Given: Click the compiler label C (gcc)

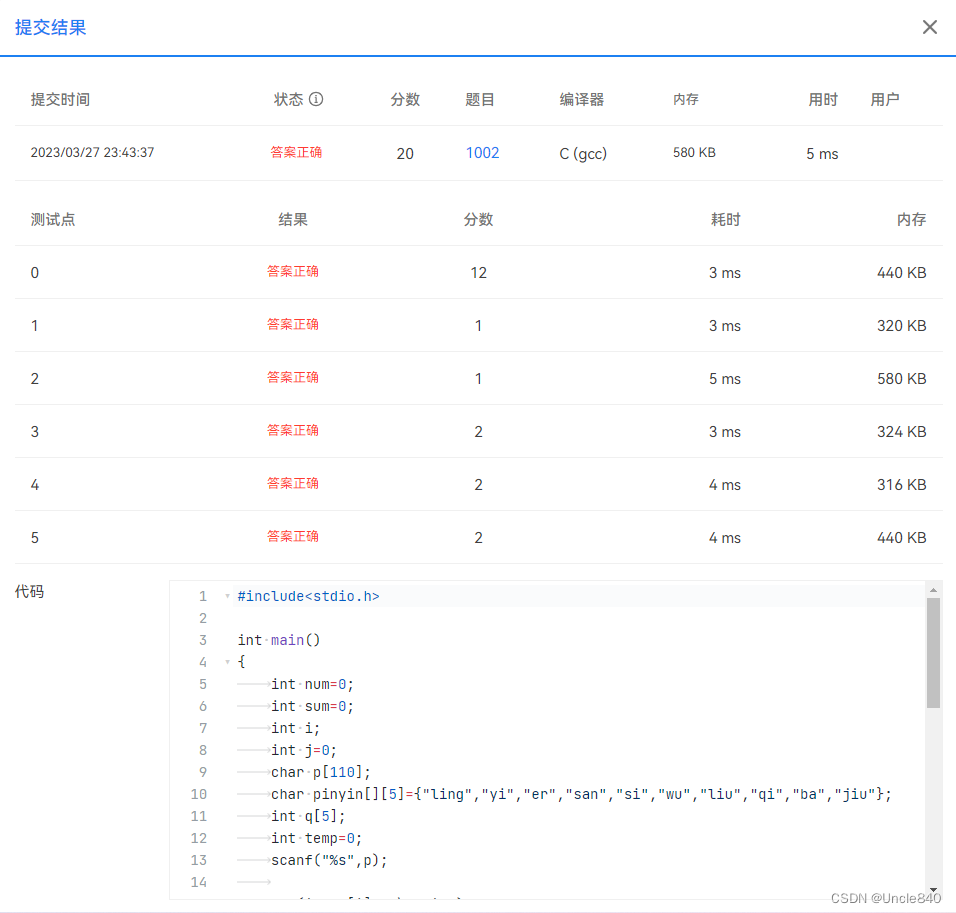Looking at the screenshot, I should coord(583,153).
